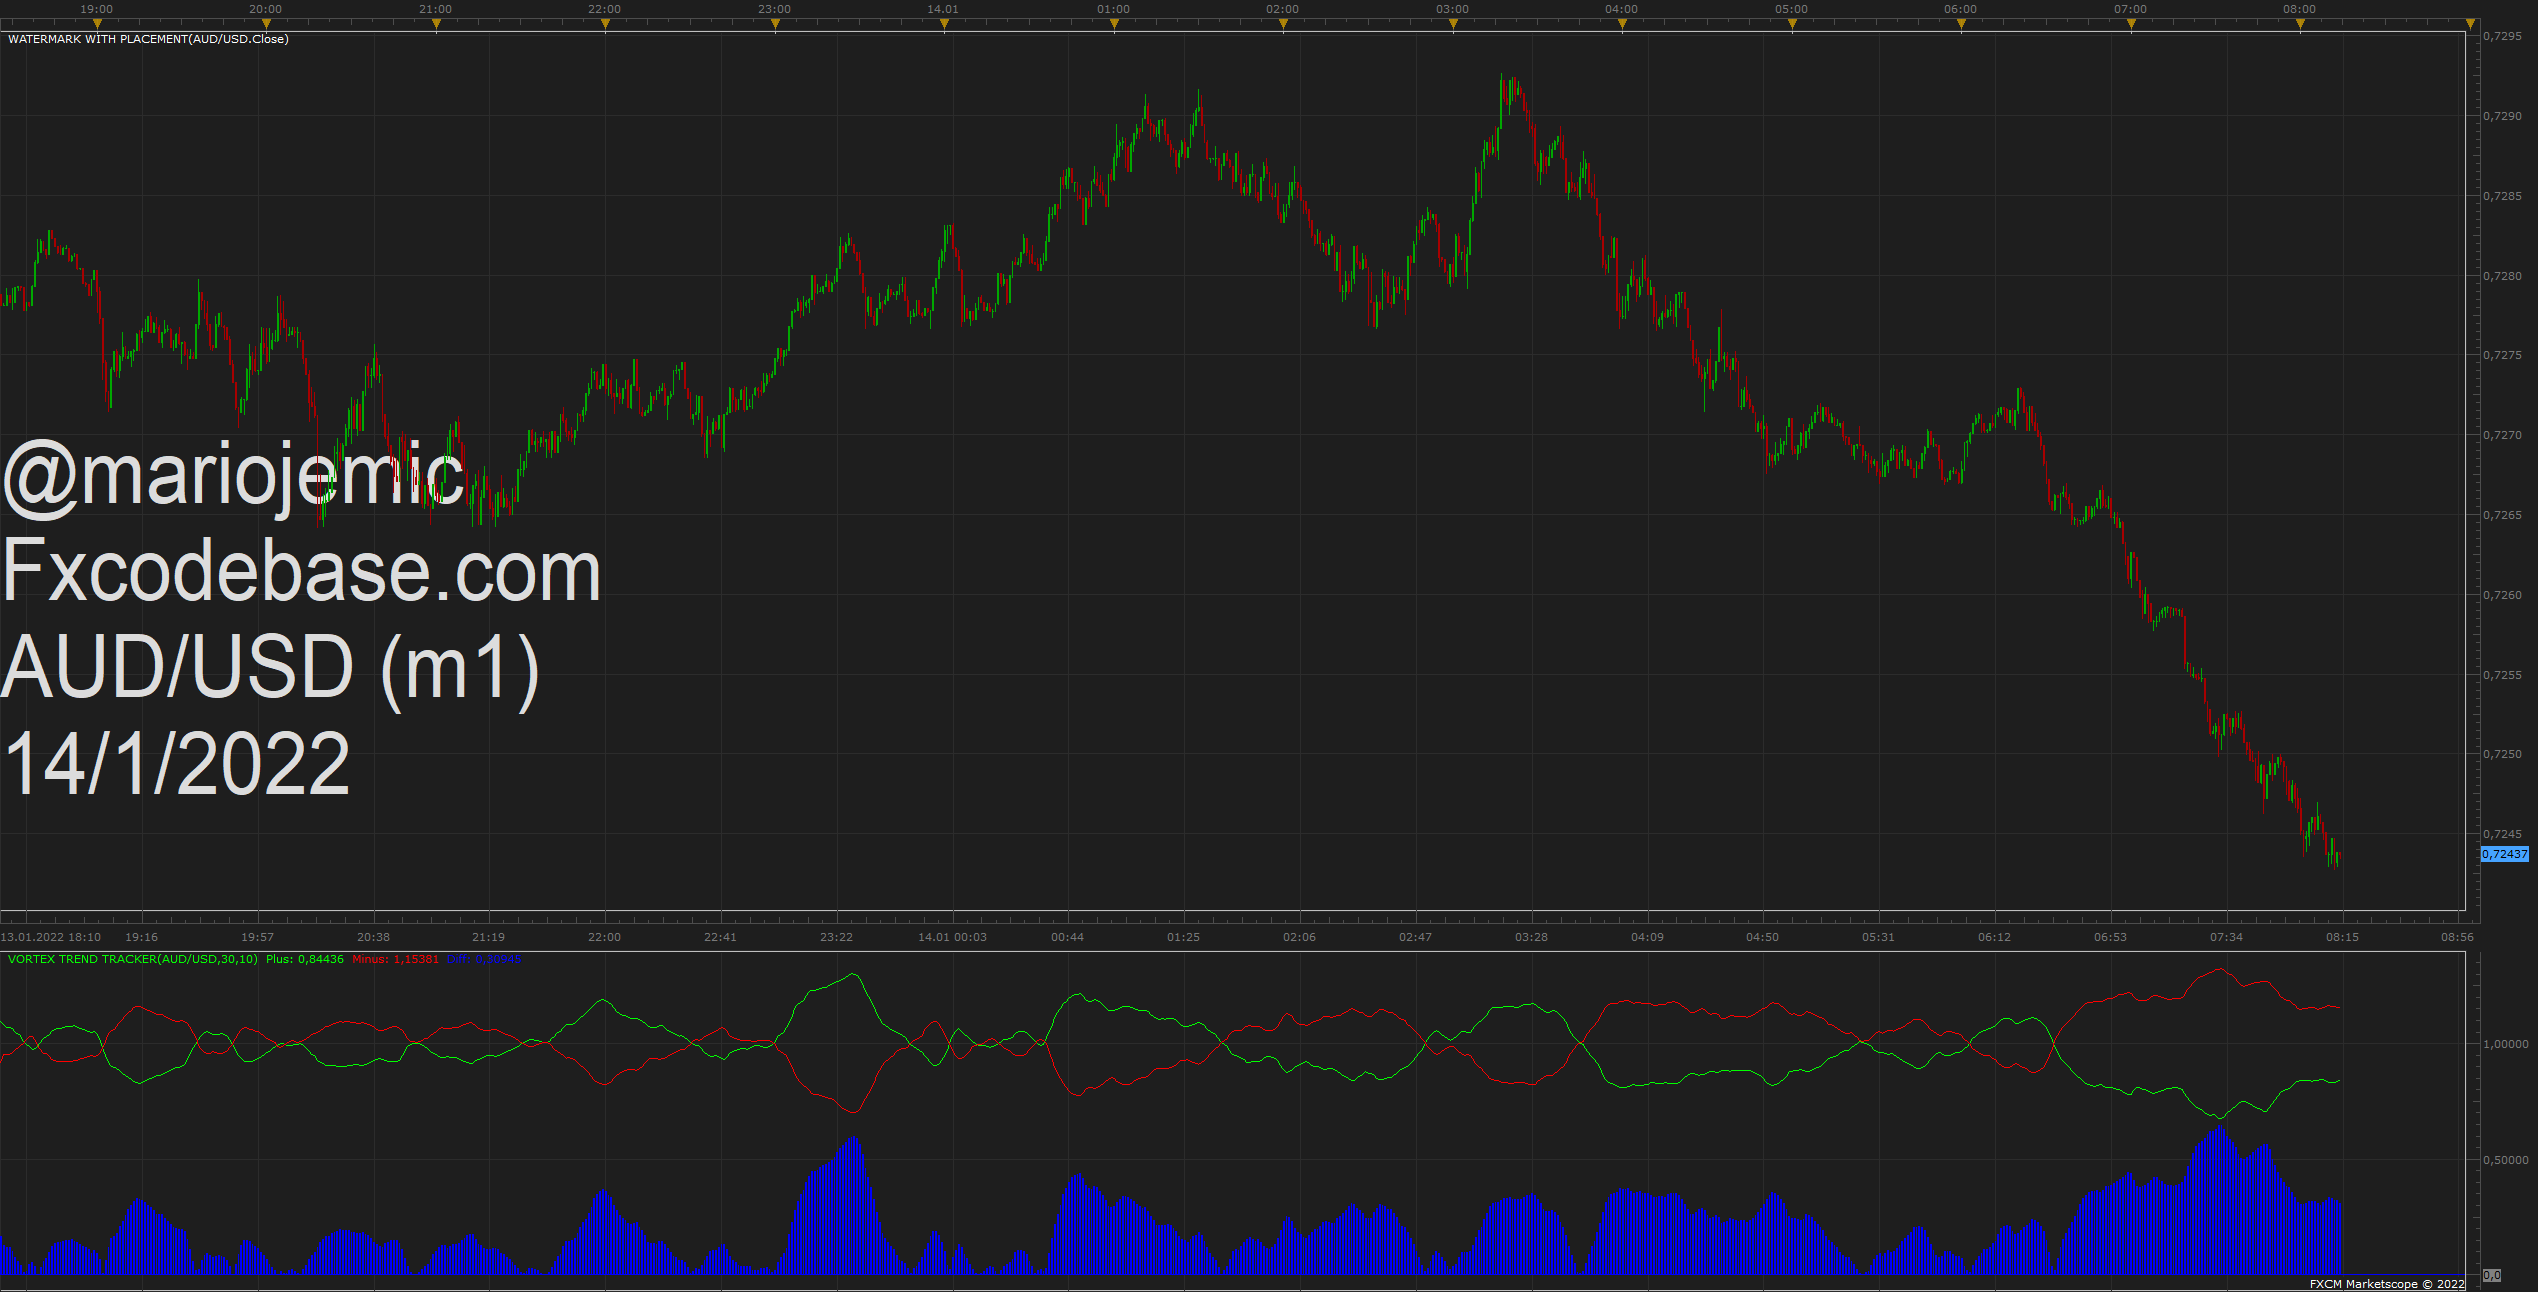
Task: Click the 04:50 time axis label
Action: [1763, 937]
